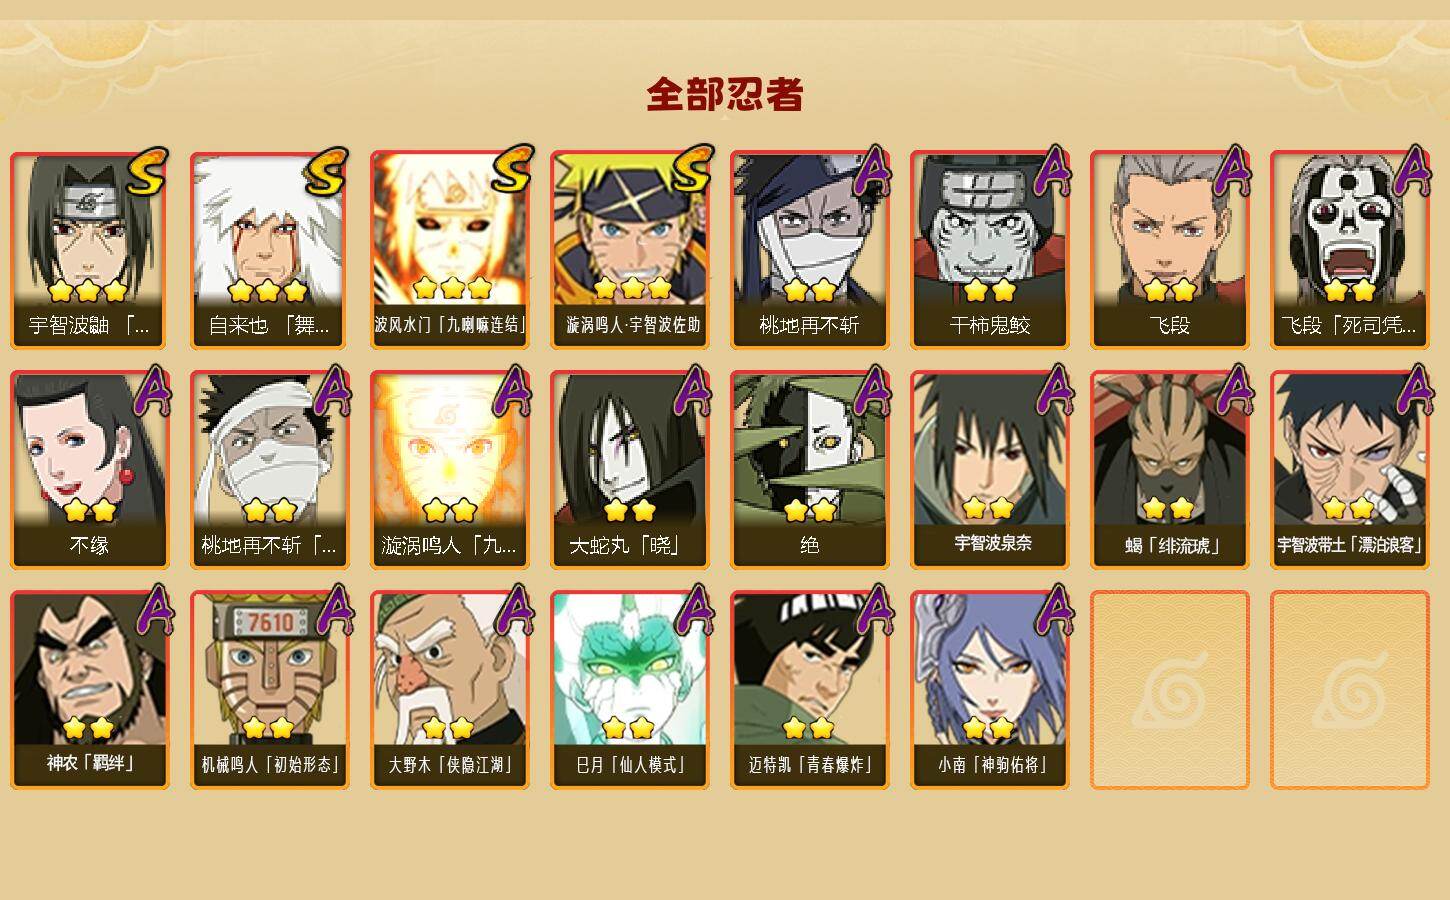Click the first empty ninja slot
The image size is (1450, 900).
[x=1170, y=690]
